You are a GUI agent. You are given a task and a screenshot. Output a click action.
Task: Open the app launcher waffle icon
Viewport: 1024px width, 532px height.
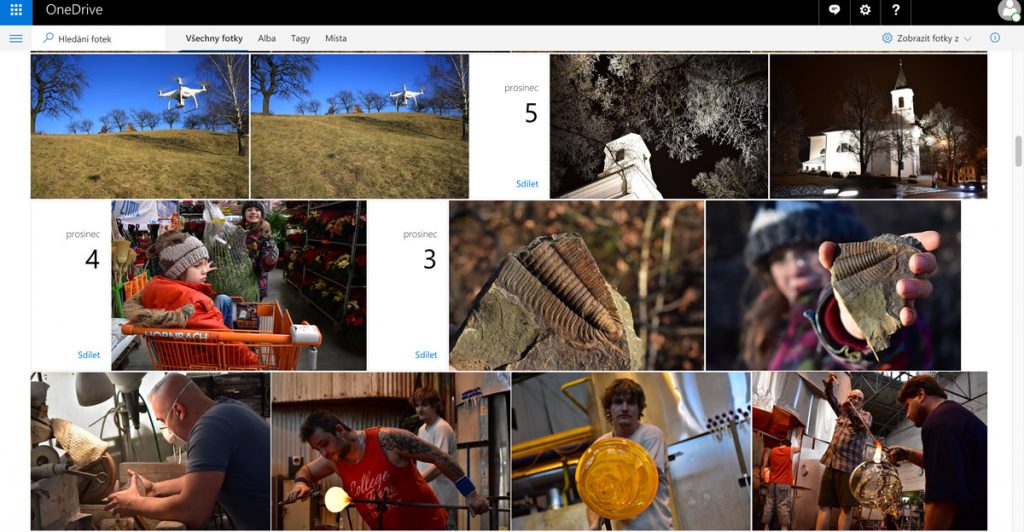click(16, 11)
